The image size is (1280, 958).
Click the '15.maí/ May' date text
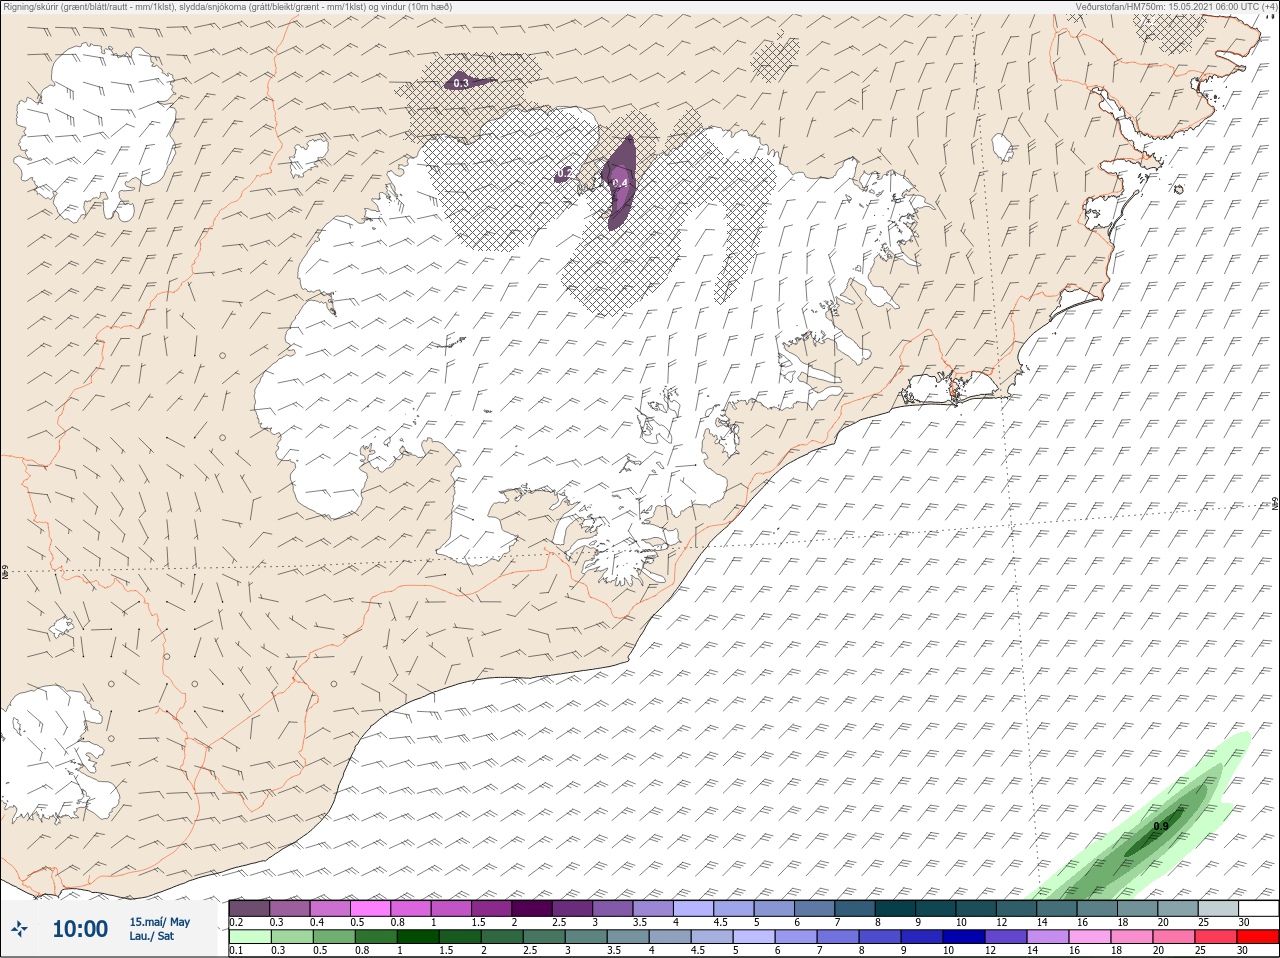click(160, 922)
